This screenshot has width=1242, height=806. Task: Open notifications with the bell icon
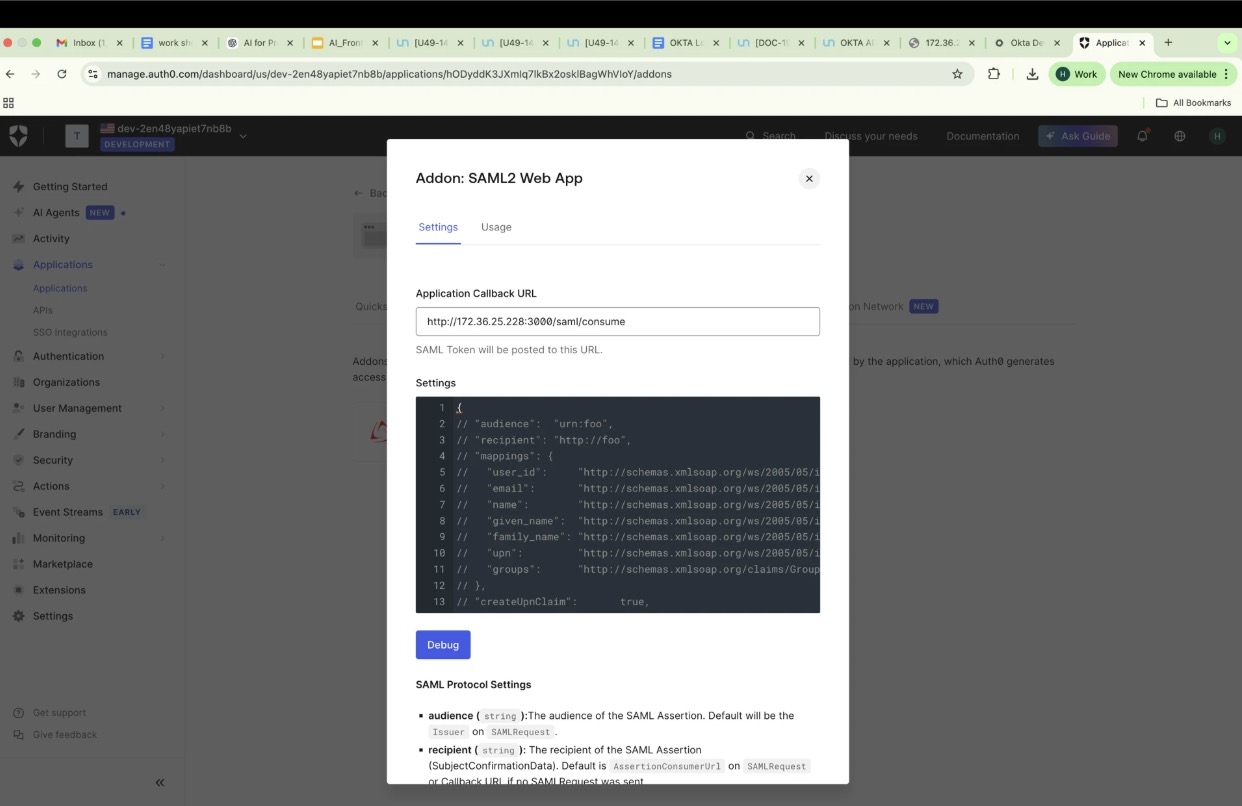tap(1142, 135)
